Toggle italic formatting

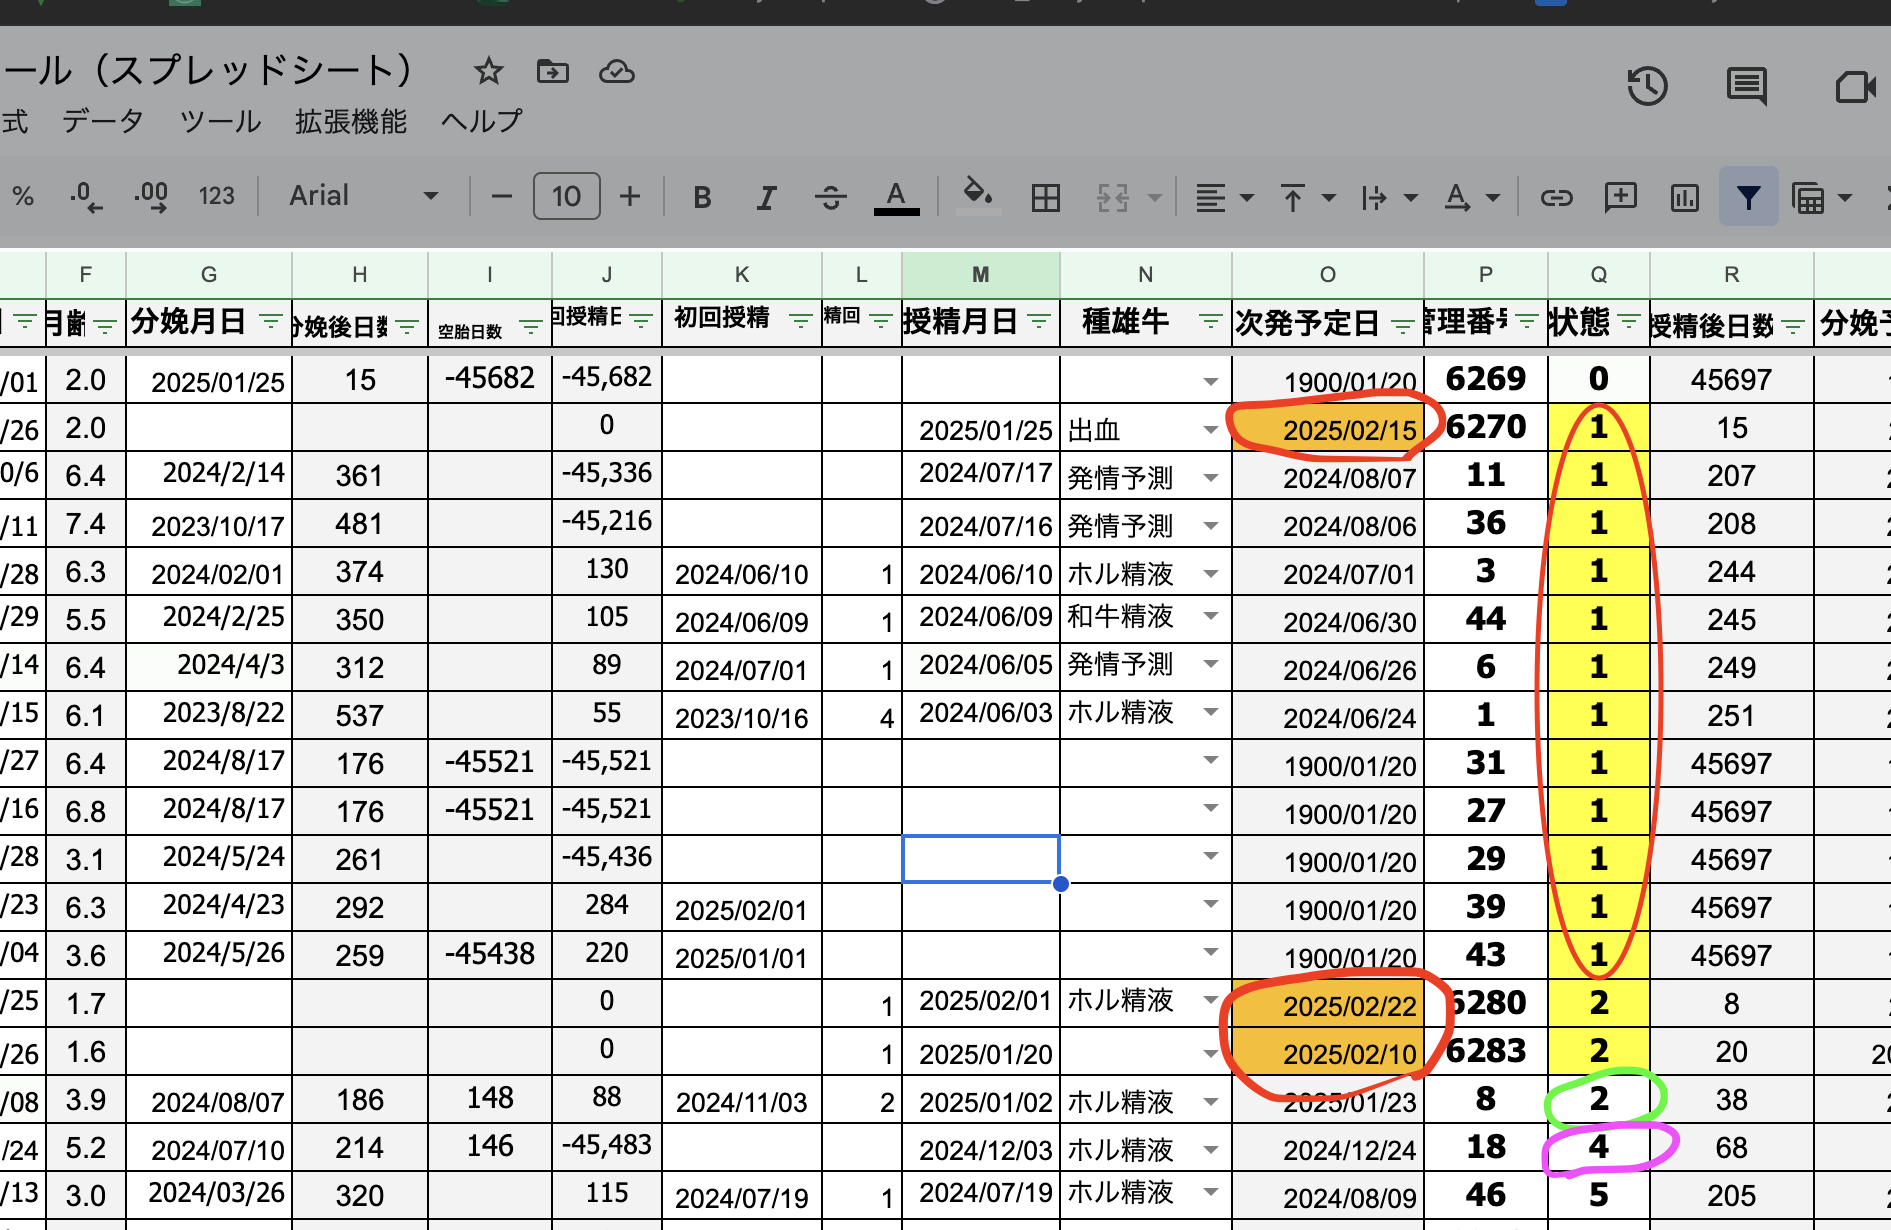tap(766, 197)
